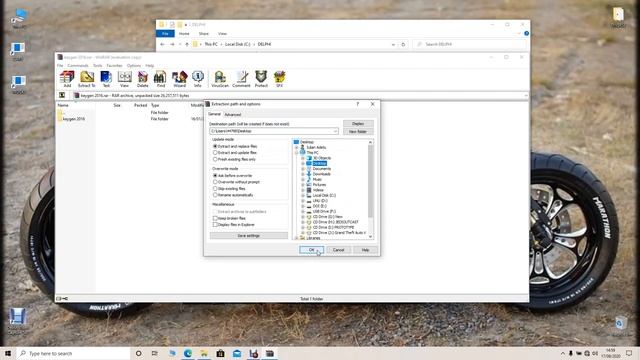The width and height of the screenshot is (640, 360).
Task: Open the Commands menu in WinRAR
Action: click(x=78, y=65)
